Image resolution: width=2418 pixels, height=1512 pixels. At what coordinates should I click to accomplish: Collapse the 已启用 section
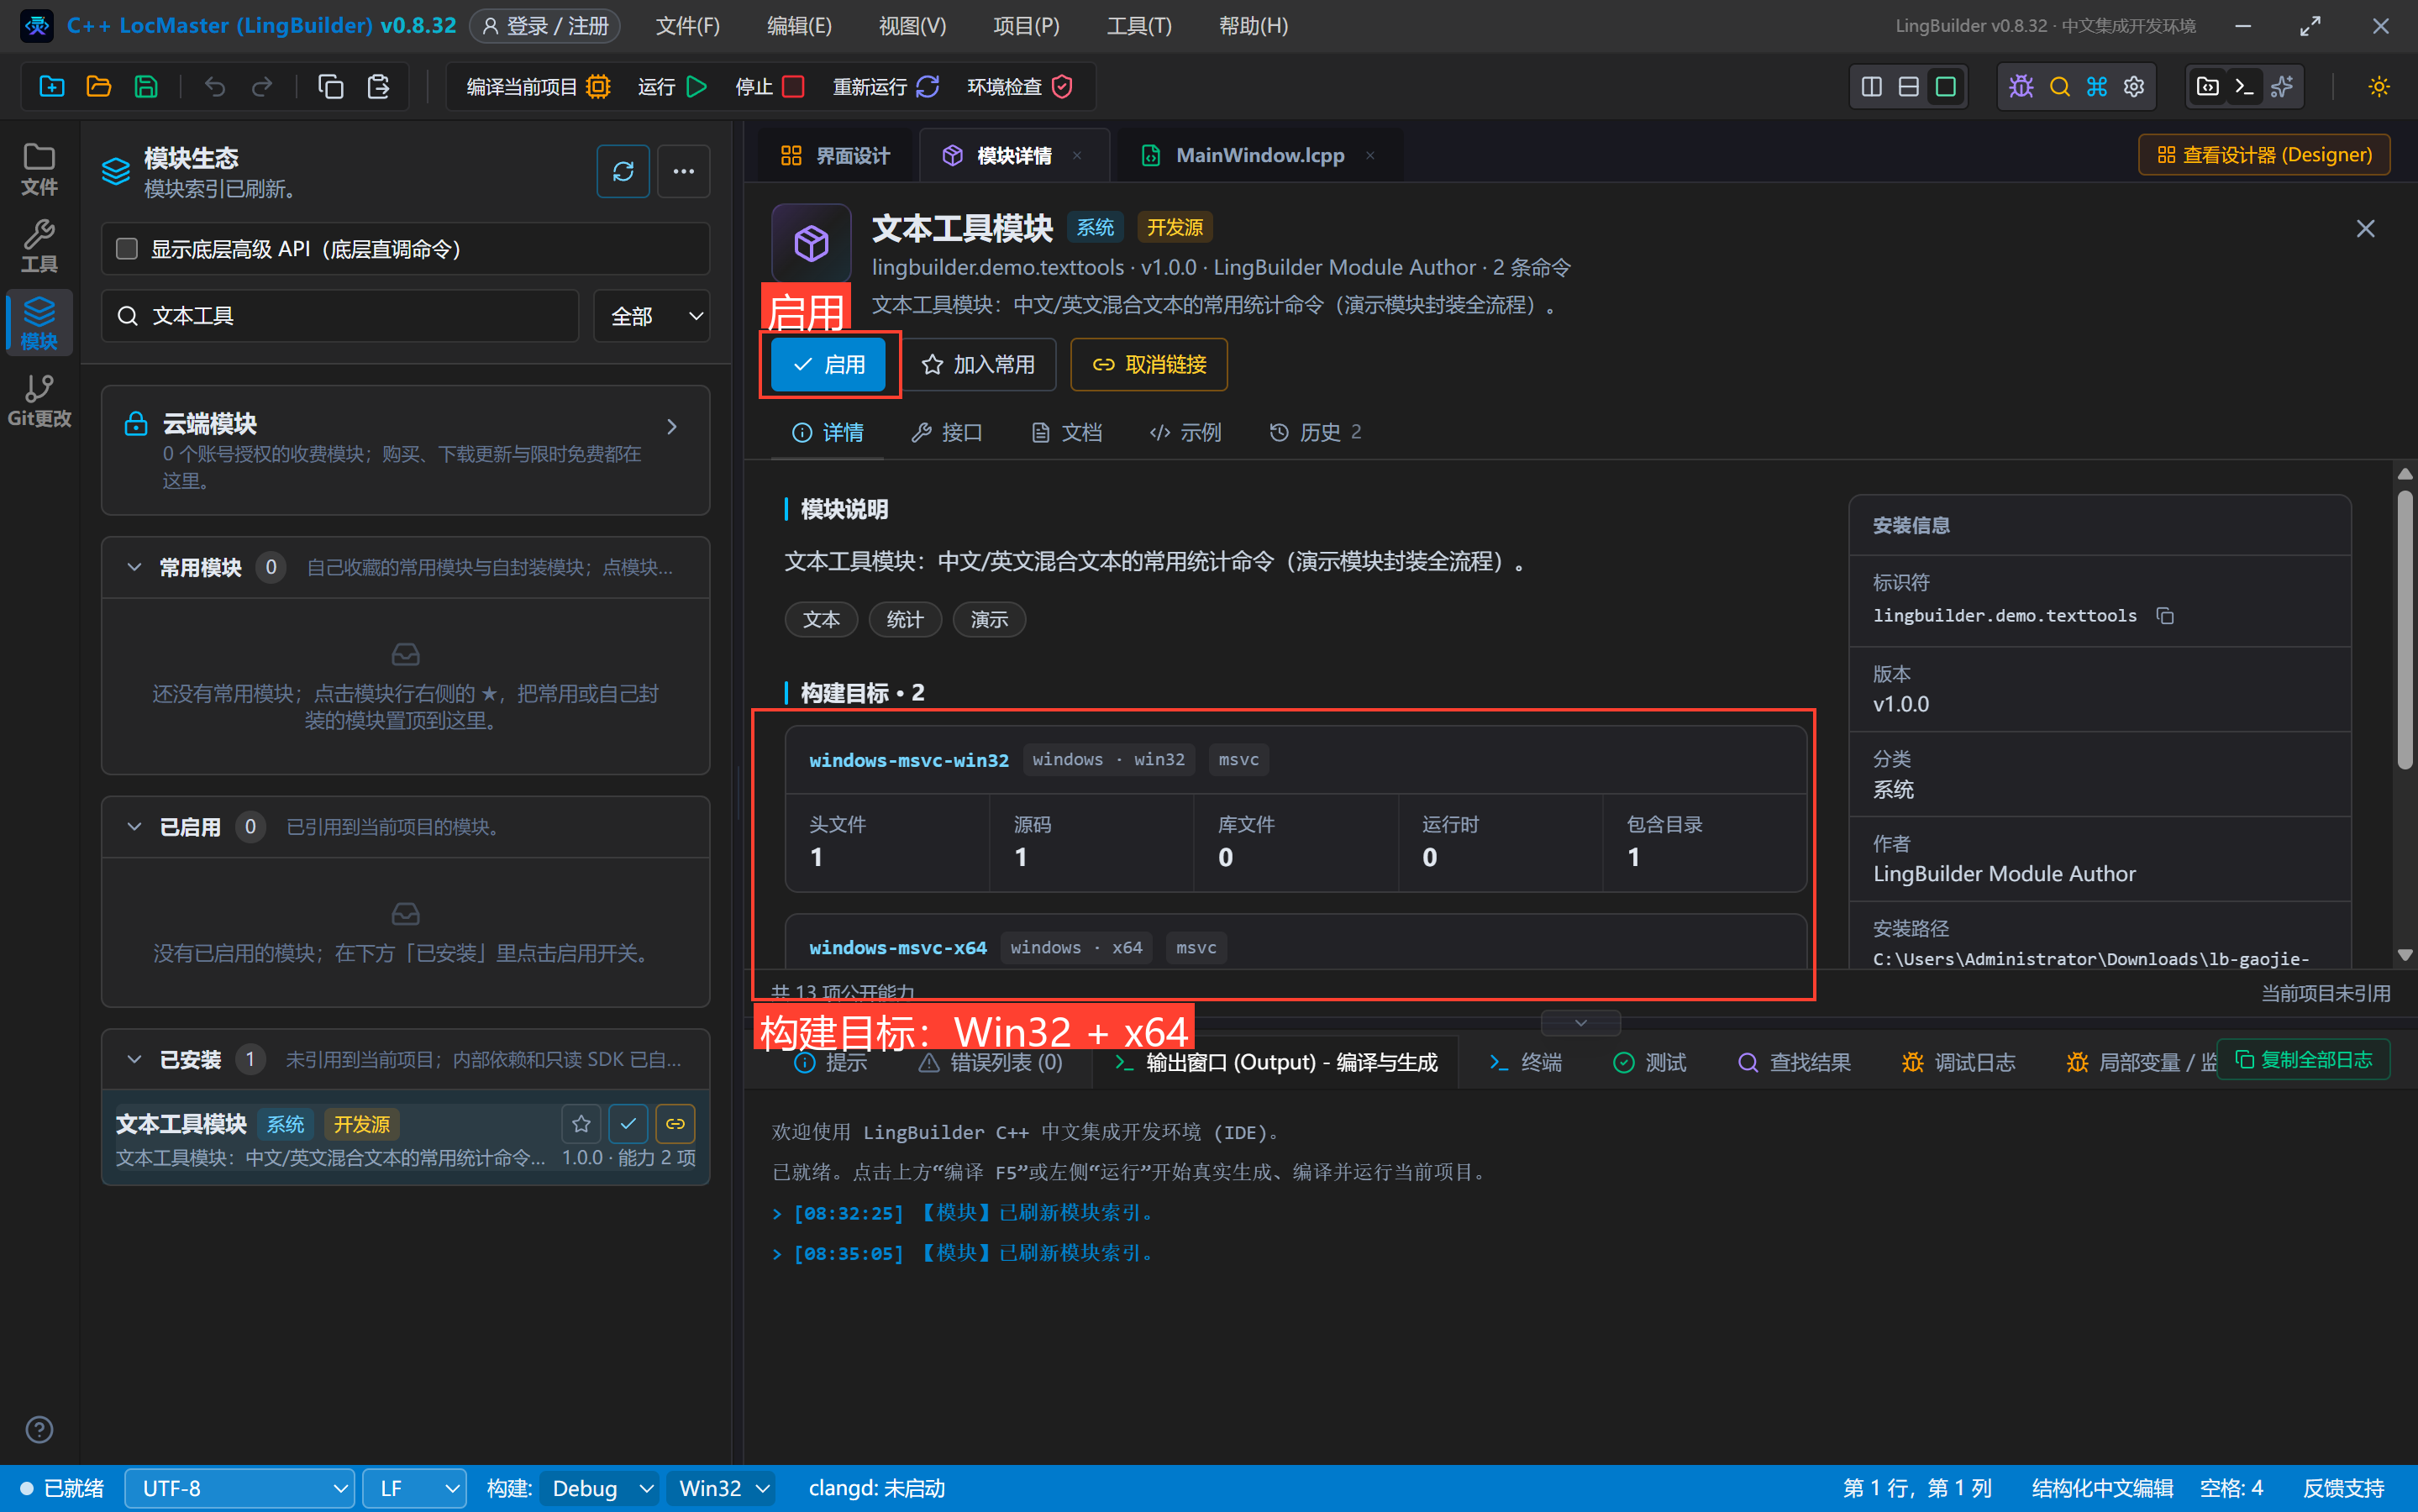coord(134,826)
